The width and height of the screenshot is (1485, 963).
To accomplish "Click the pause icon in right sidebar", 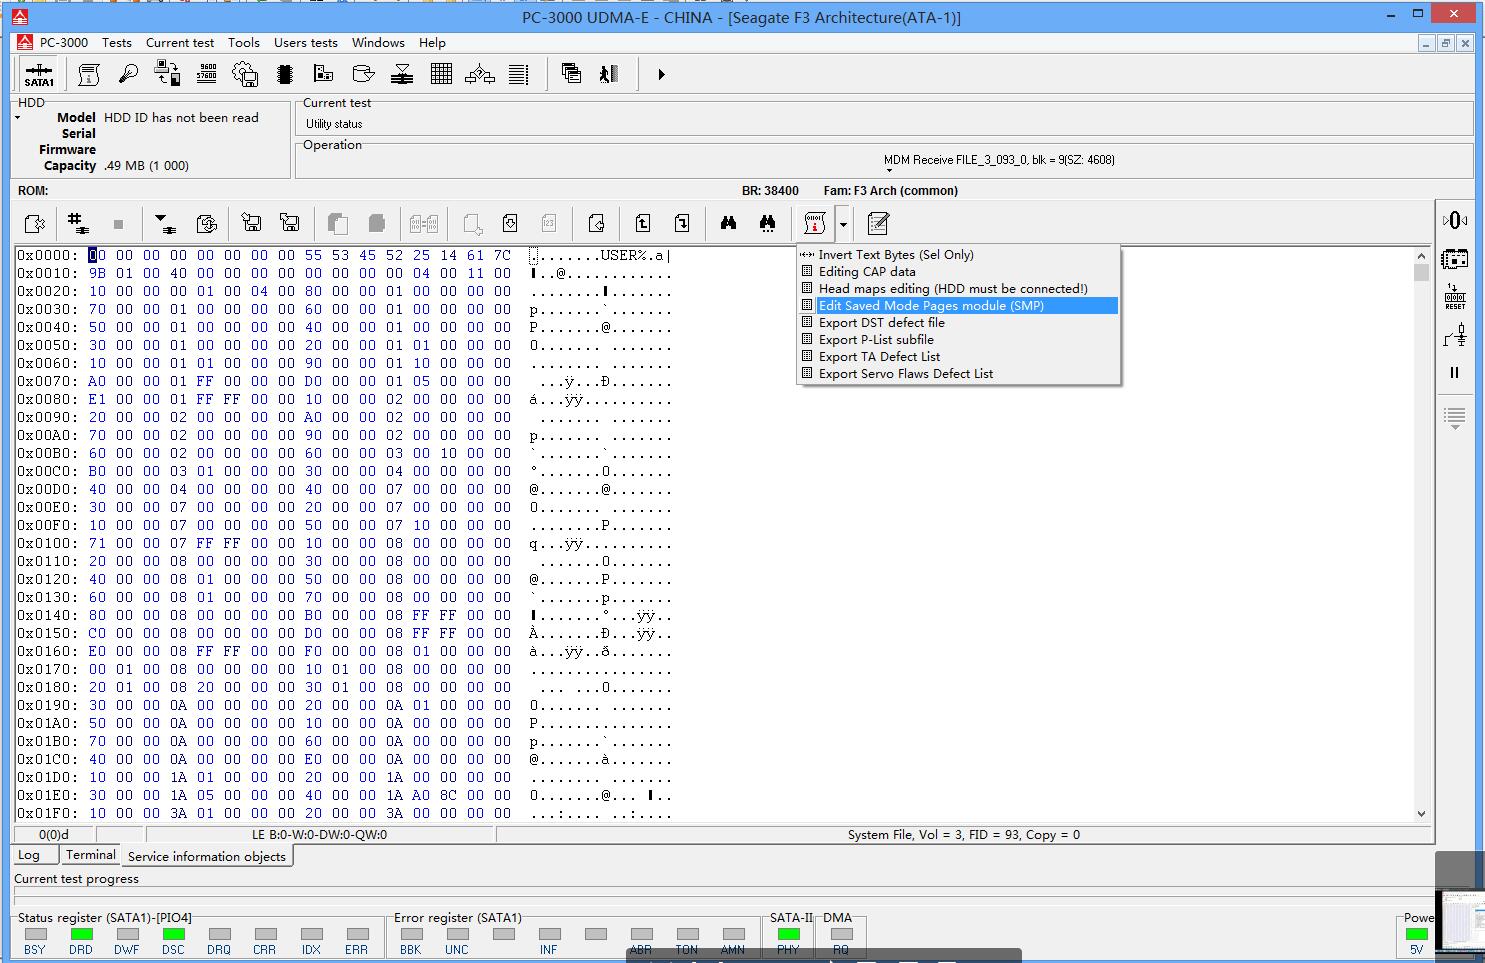I will pyautogui.click(x=1454, y=373).
